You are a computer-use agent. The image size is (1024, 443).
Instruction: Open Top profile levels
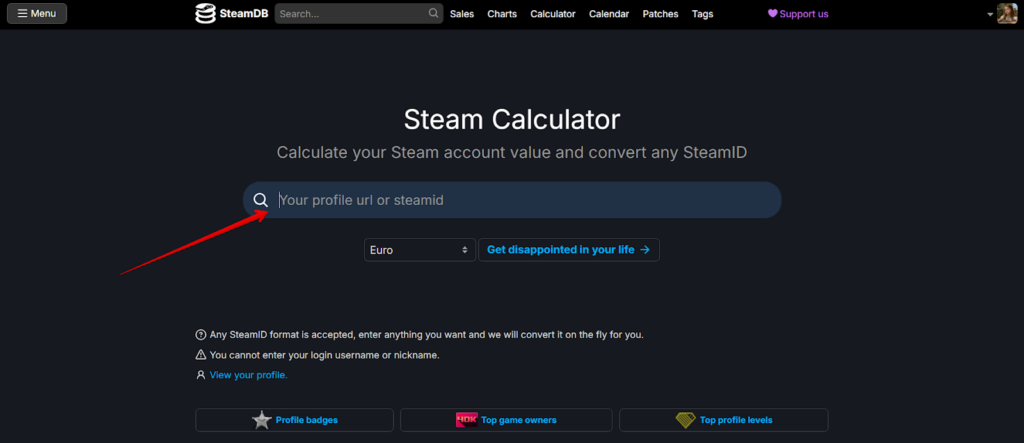pos(724,420)
